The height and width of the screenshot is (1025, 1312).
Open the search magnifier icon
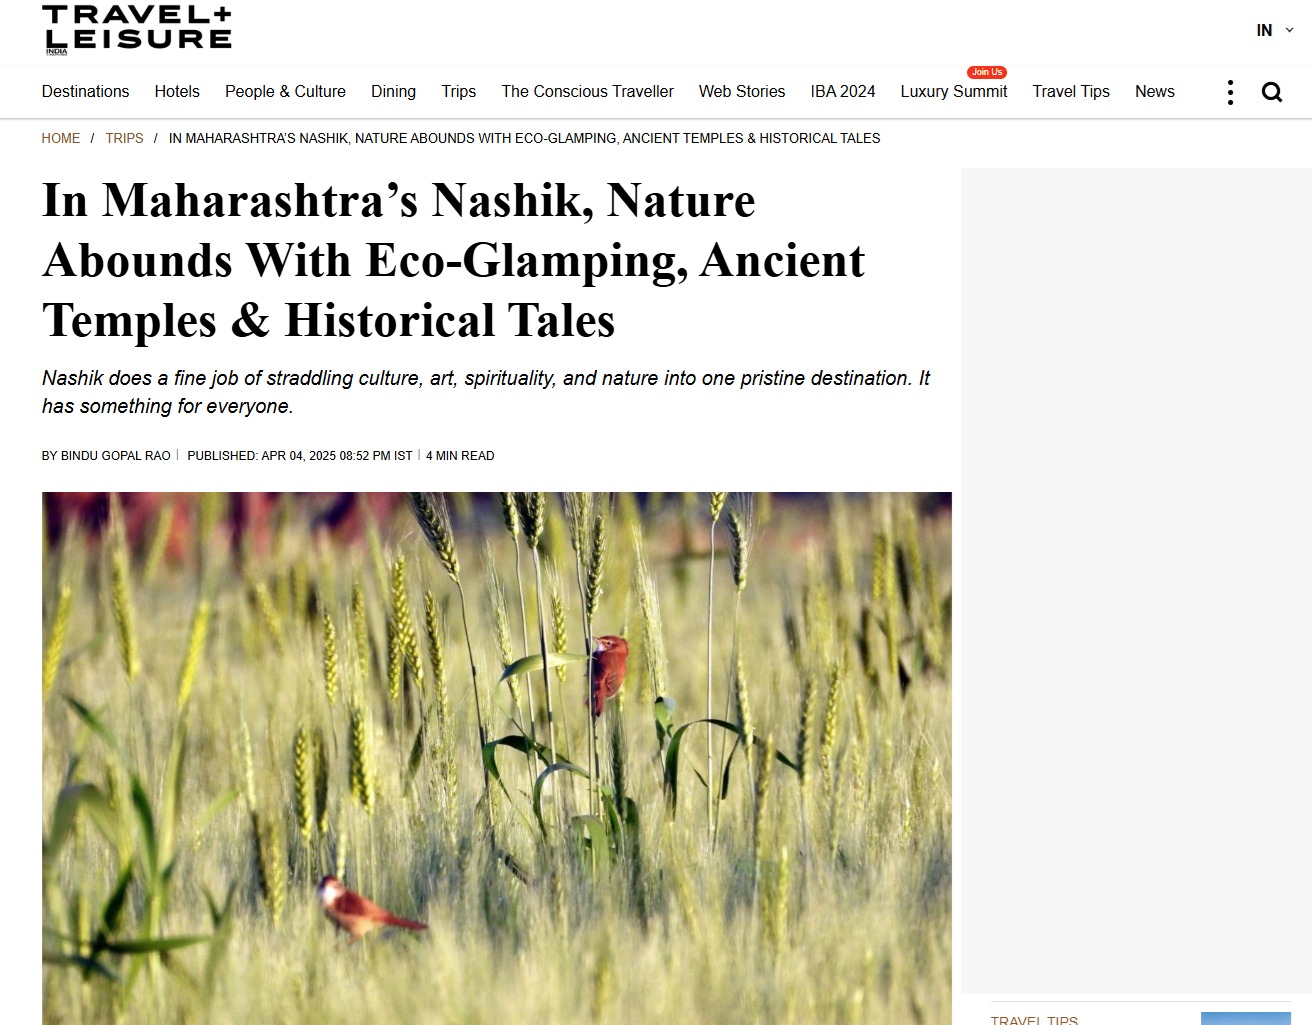[1271, 92]
